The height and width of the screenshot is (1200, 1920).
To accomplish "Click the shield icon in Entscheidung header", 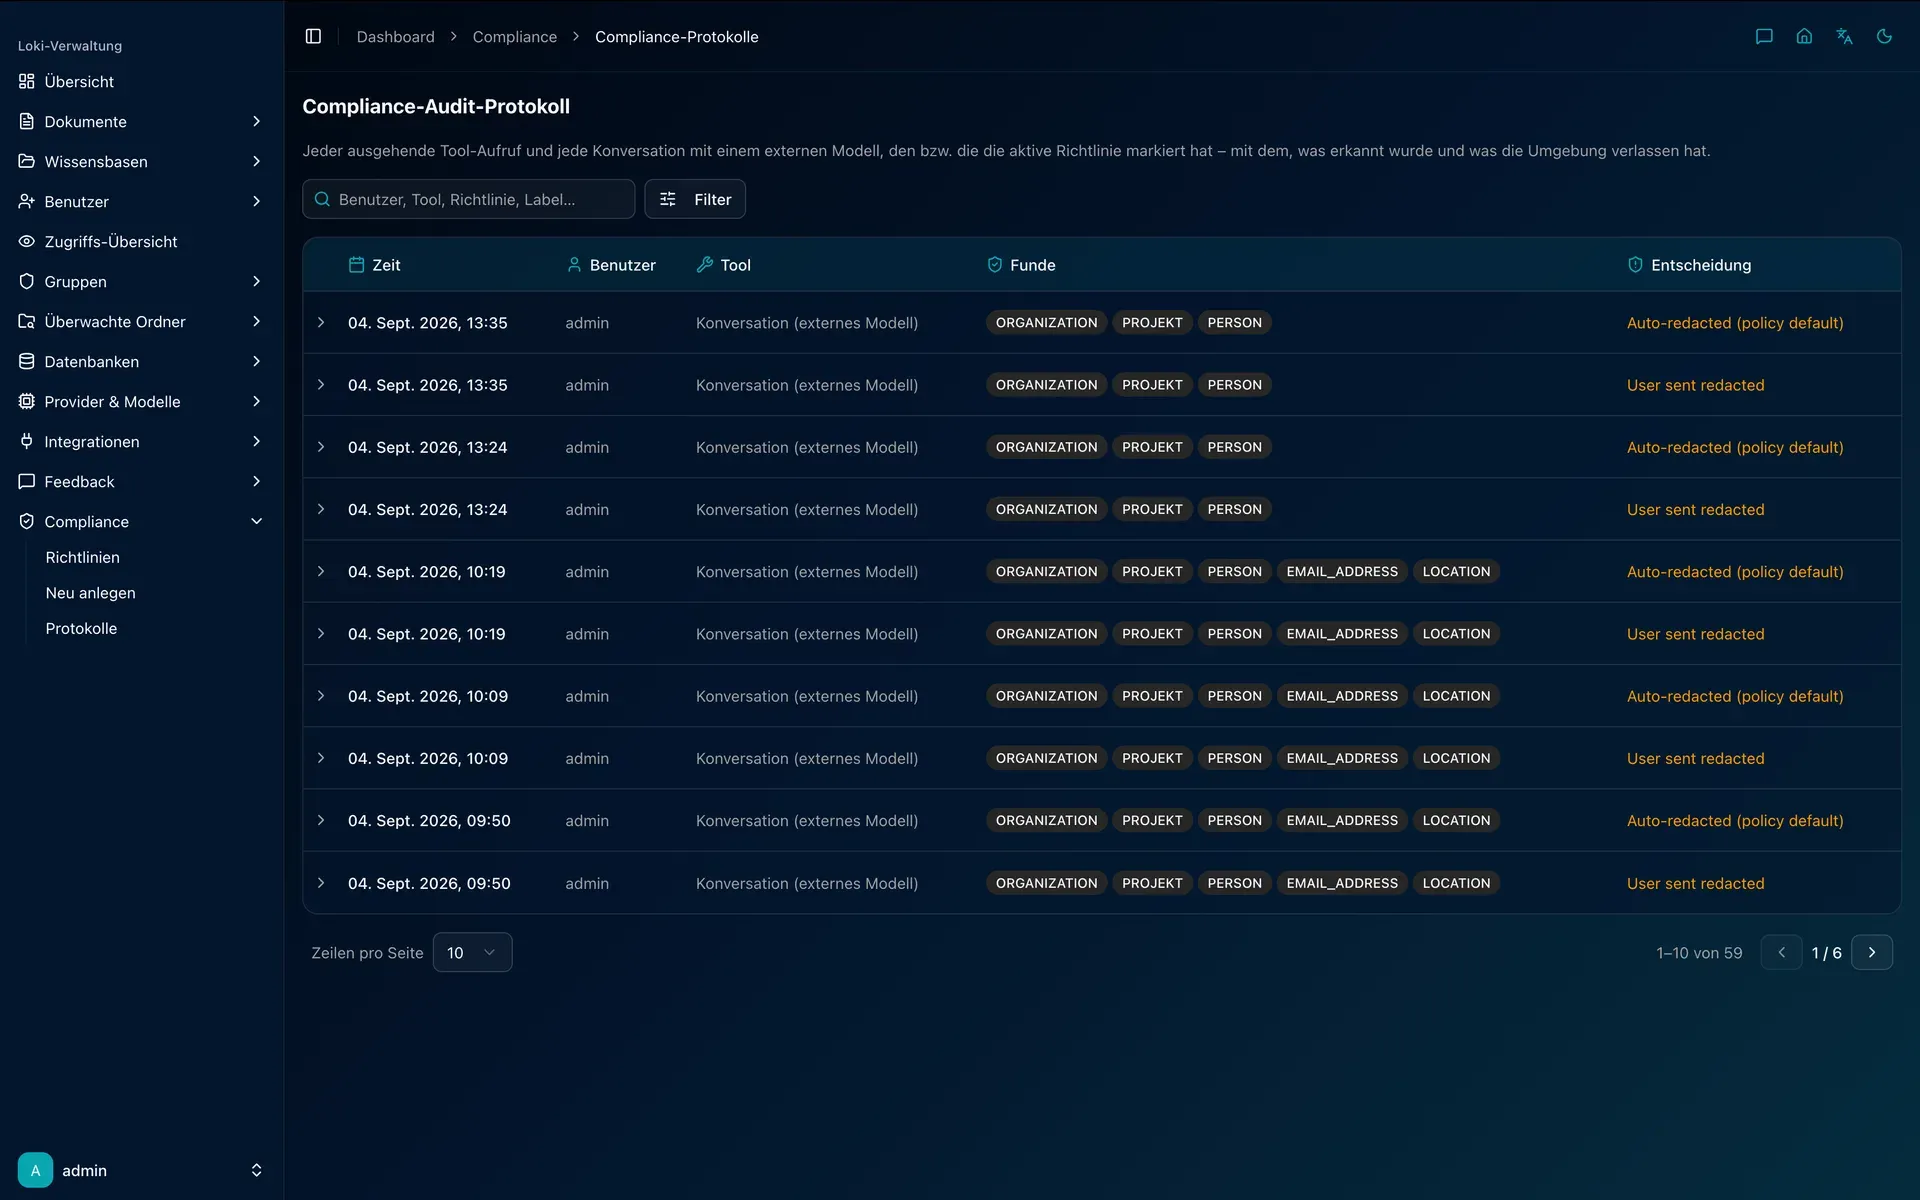I will tap(1635, 264).
